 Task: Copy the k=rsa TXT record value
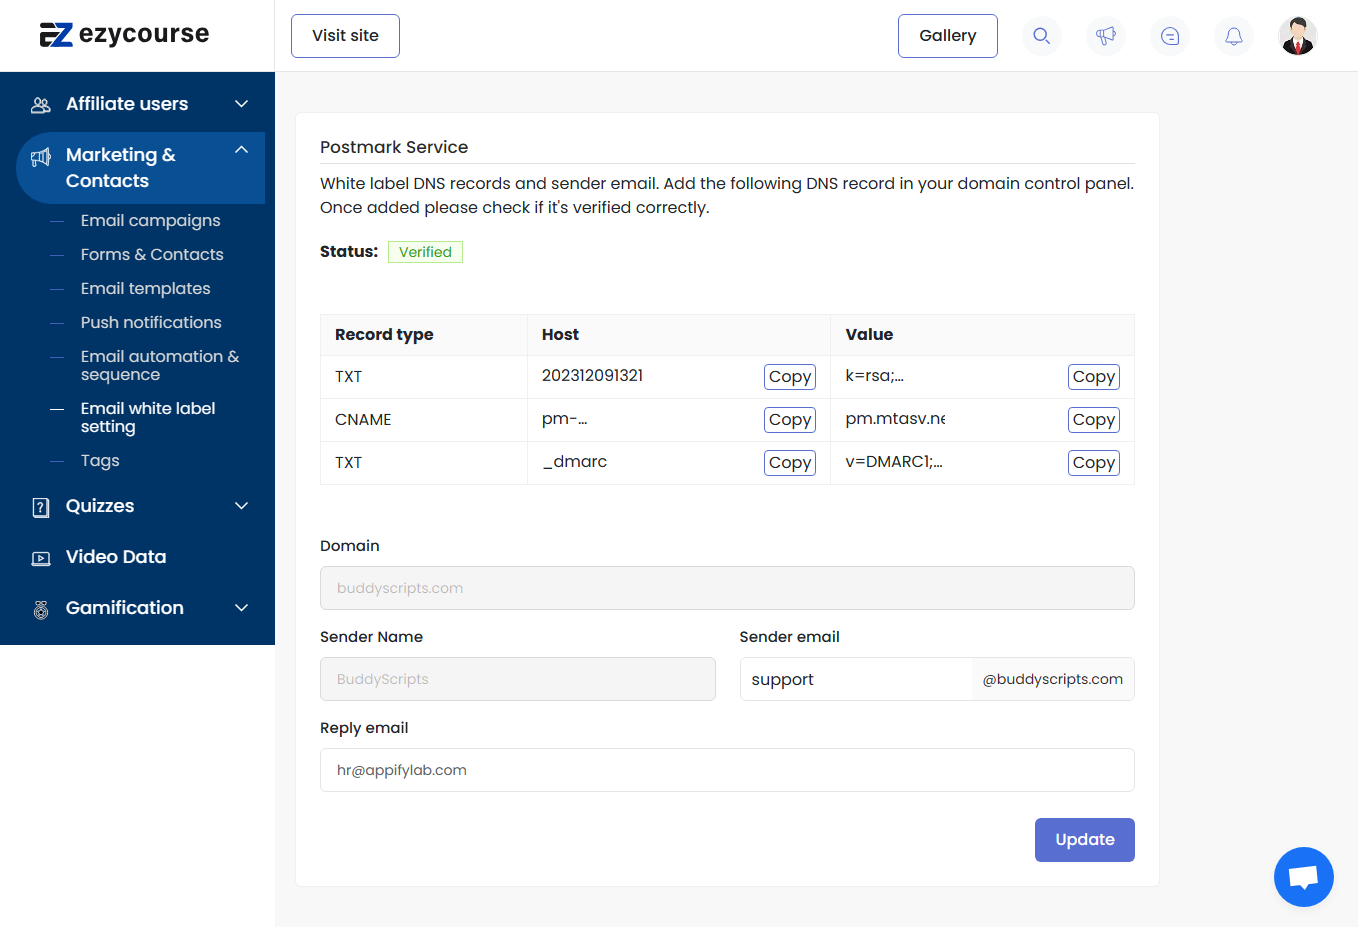point(1094,377)
